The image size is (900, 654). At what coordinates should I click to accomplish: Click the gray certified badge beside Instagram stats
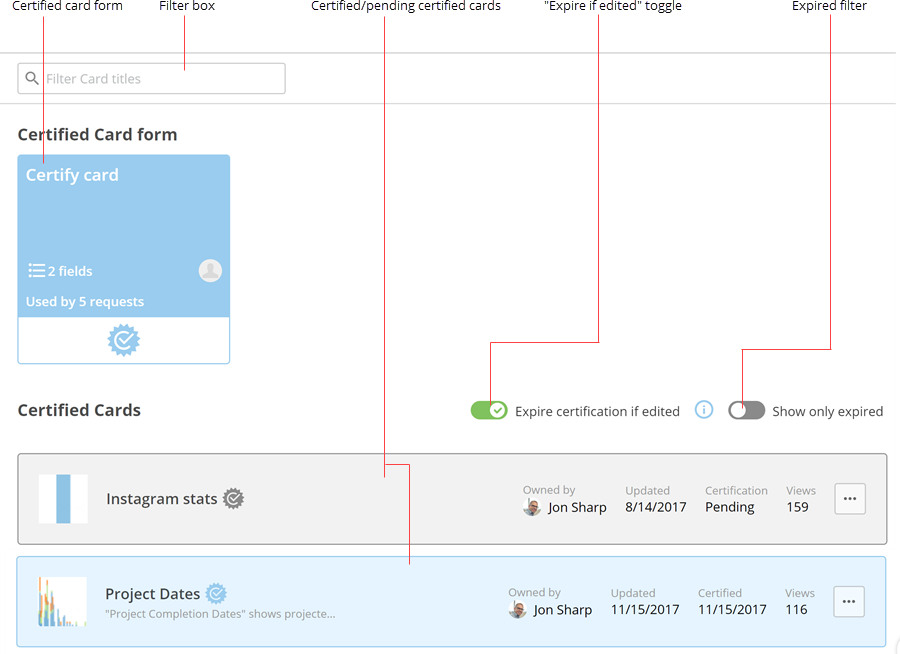[x=232, y=498]
